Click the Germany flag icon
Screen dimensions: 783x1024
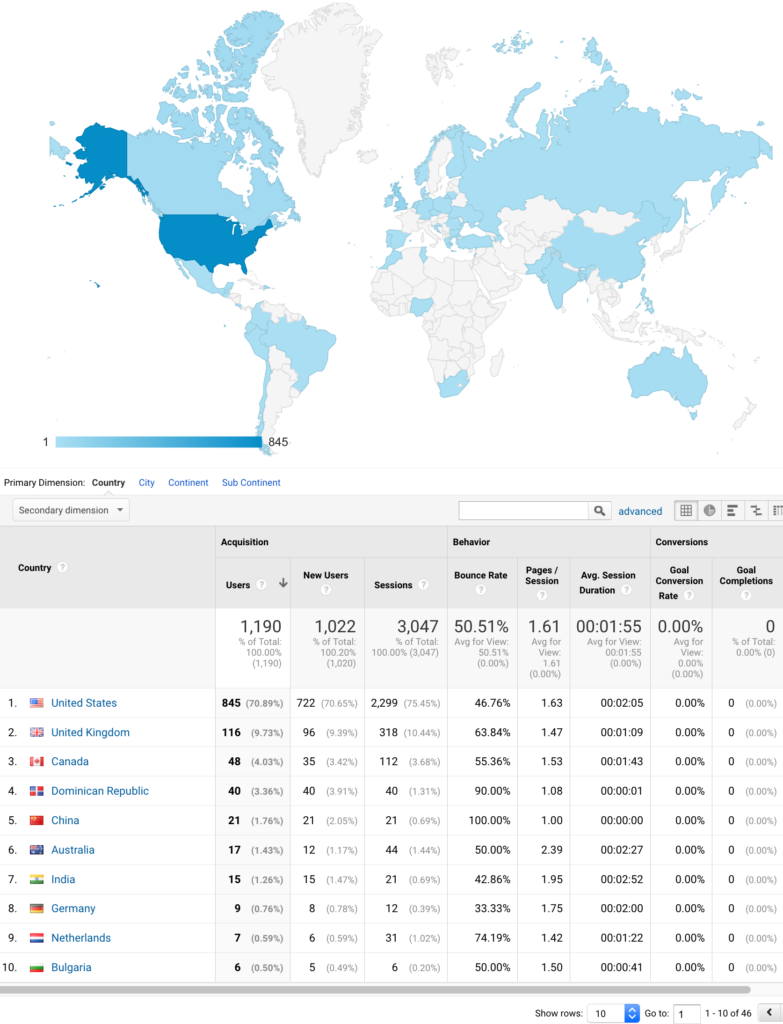point(37,908)
